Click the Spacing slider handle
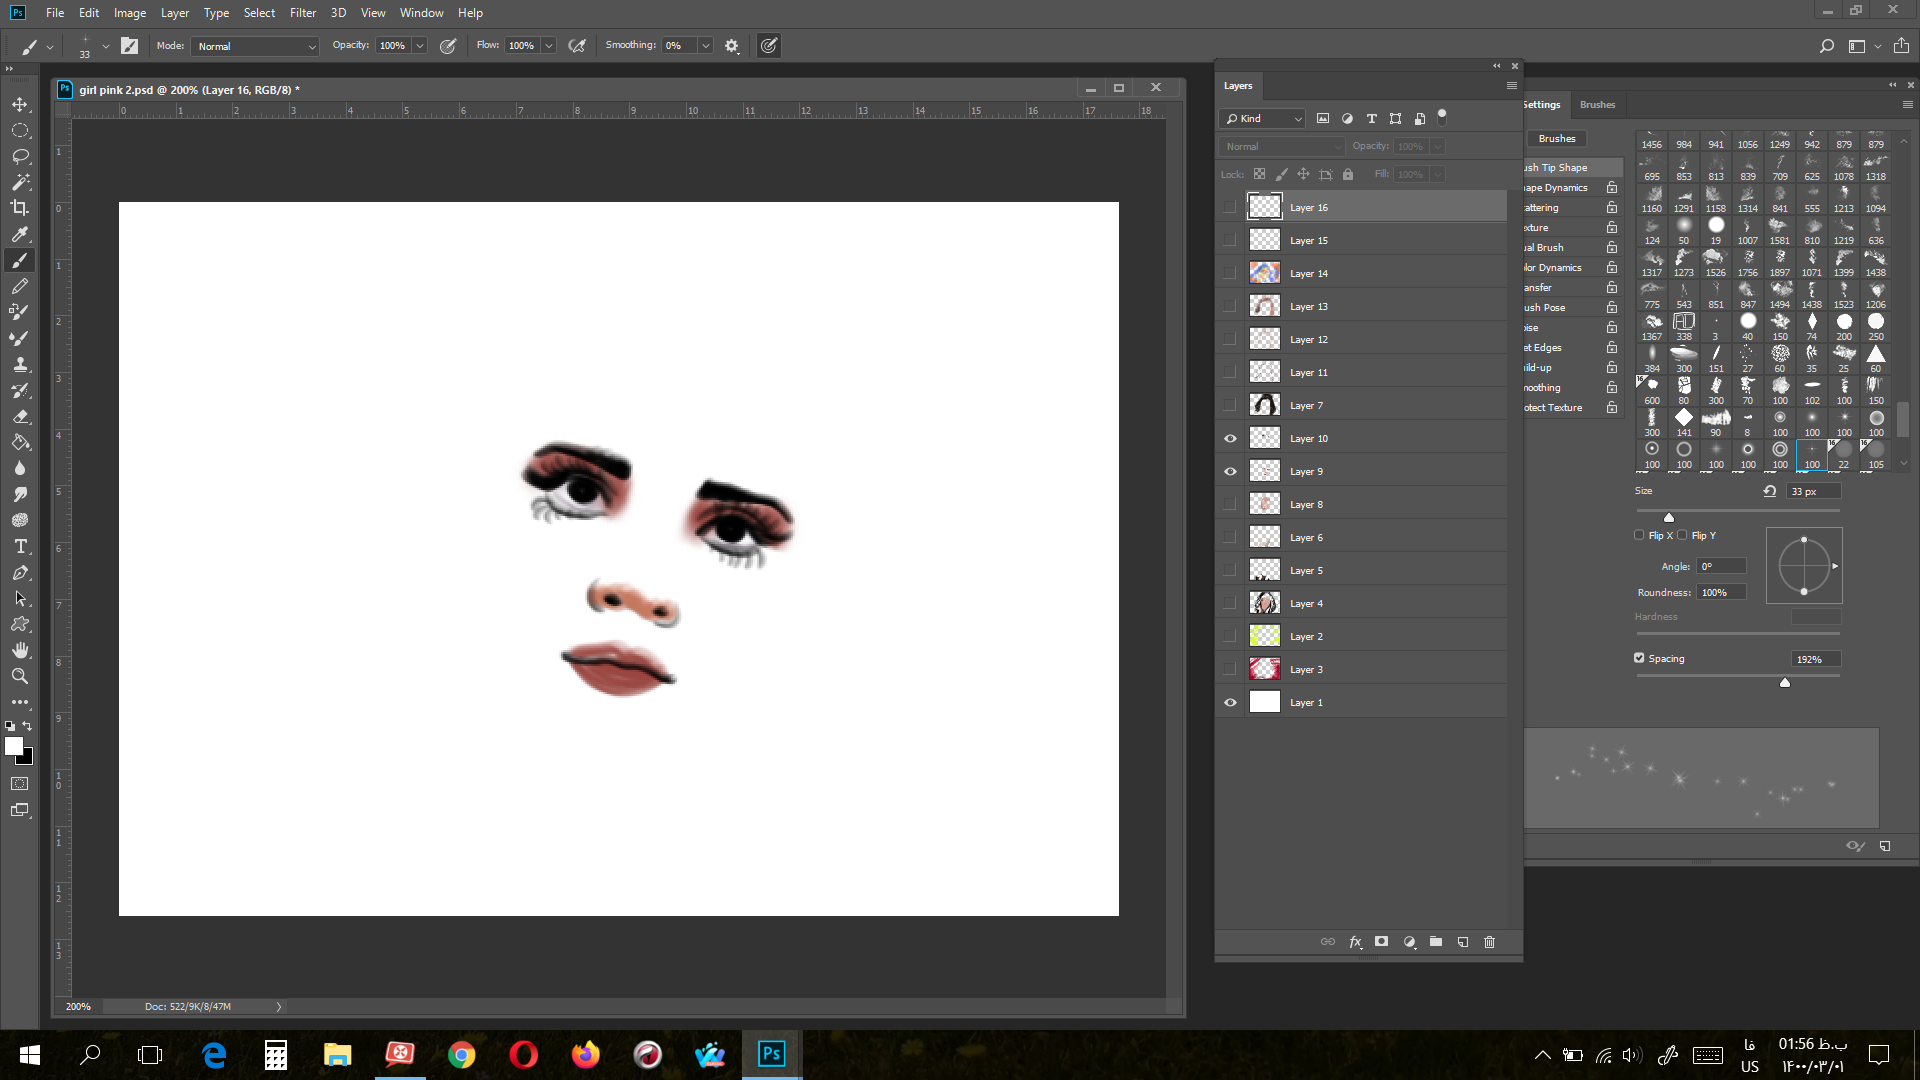Screen dimensions: 1920x1080 click(1785, 683)
